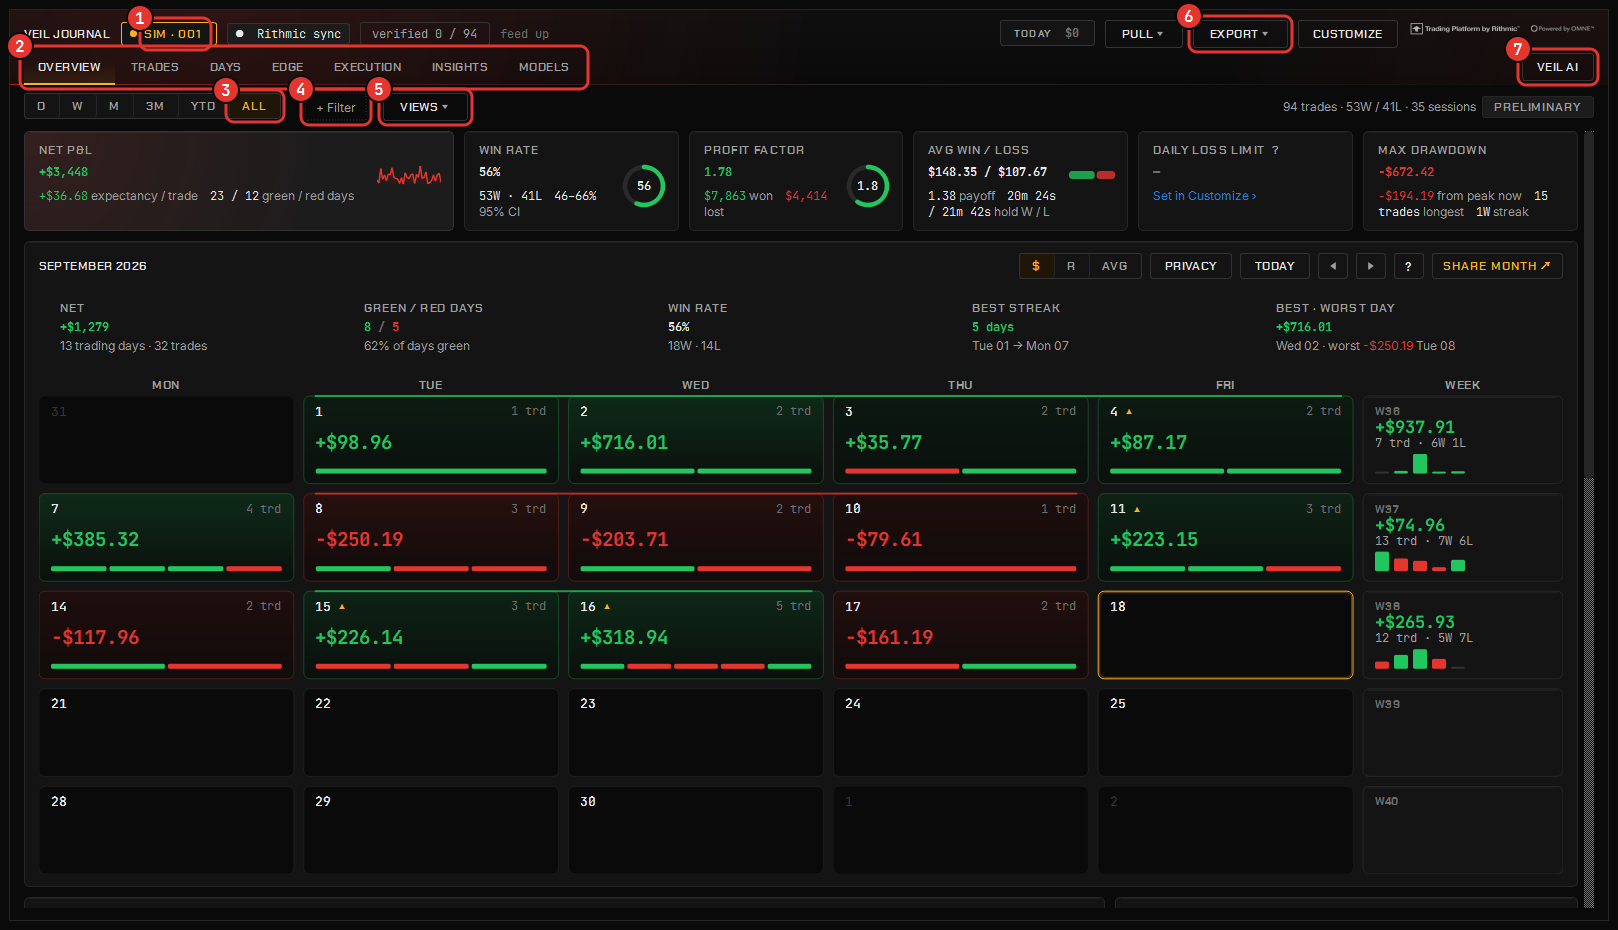Open the September 8 day cell -$250.19
Image resolution: width=1618 pixels, height=930 pixels.
(431, 537)
